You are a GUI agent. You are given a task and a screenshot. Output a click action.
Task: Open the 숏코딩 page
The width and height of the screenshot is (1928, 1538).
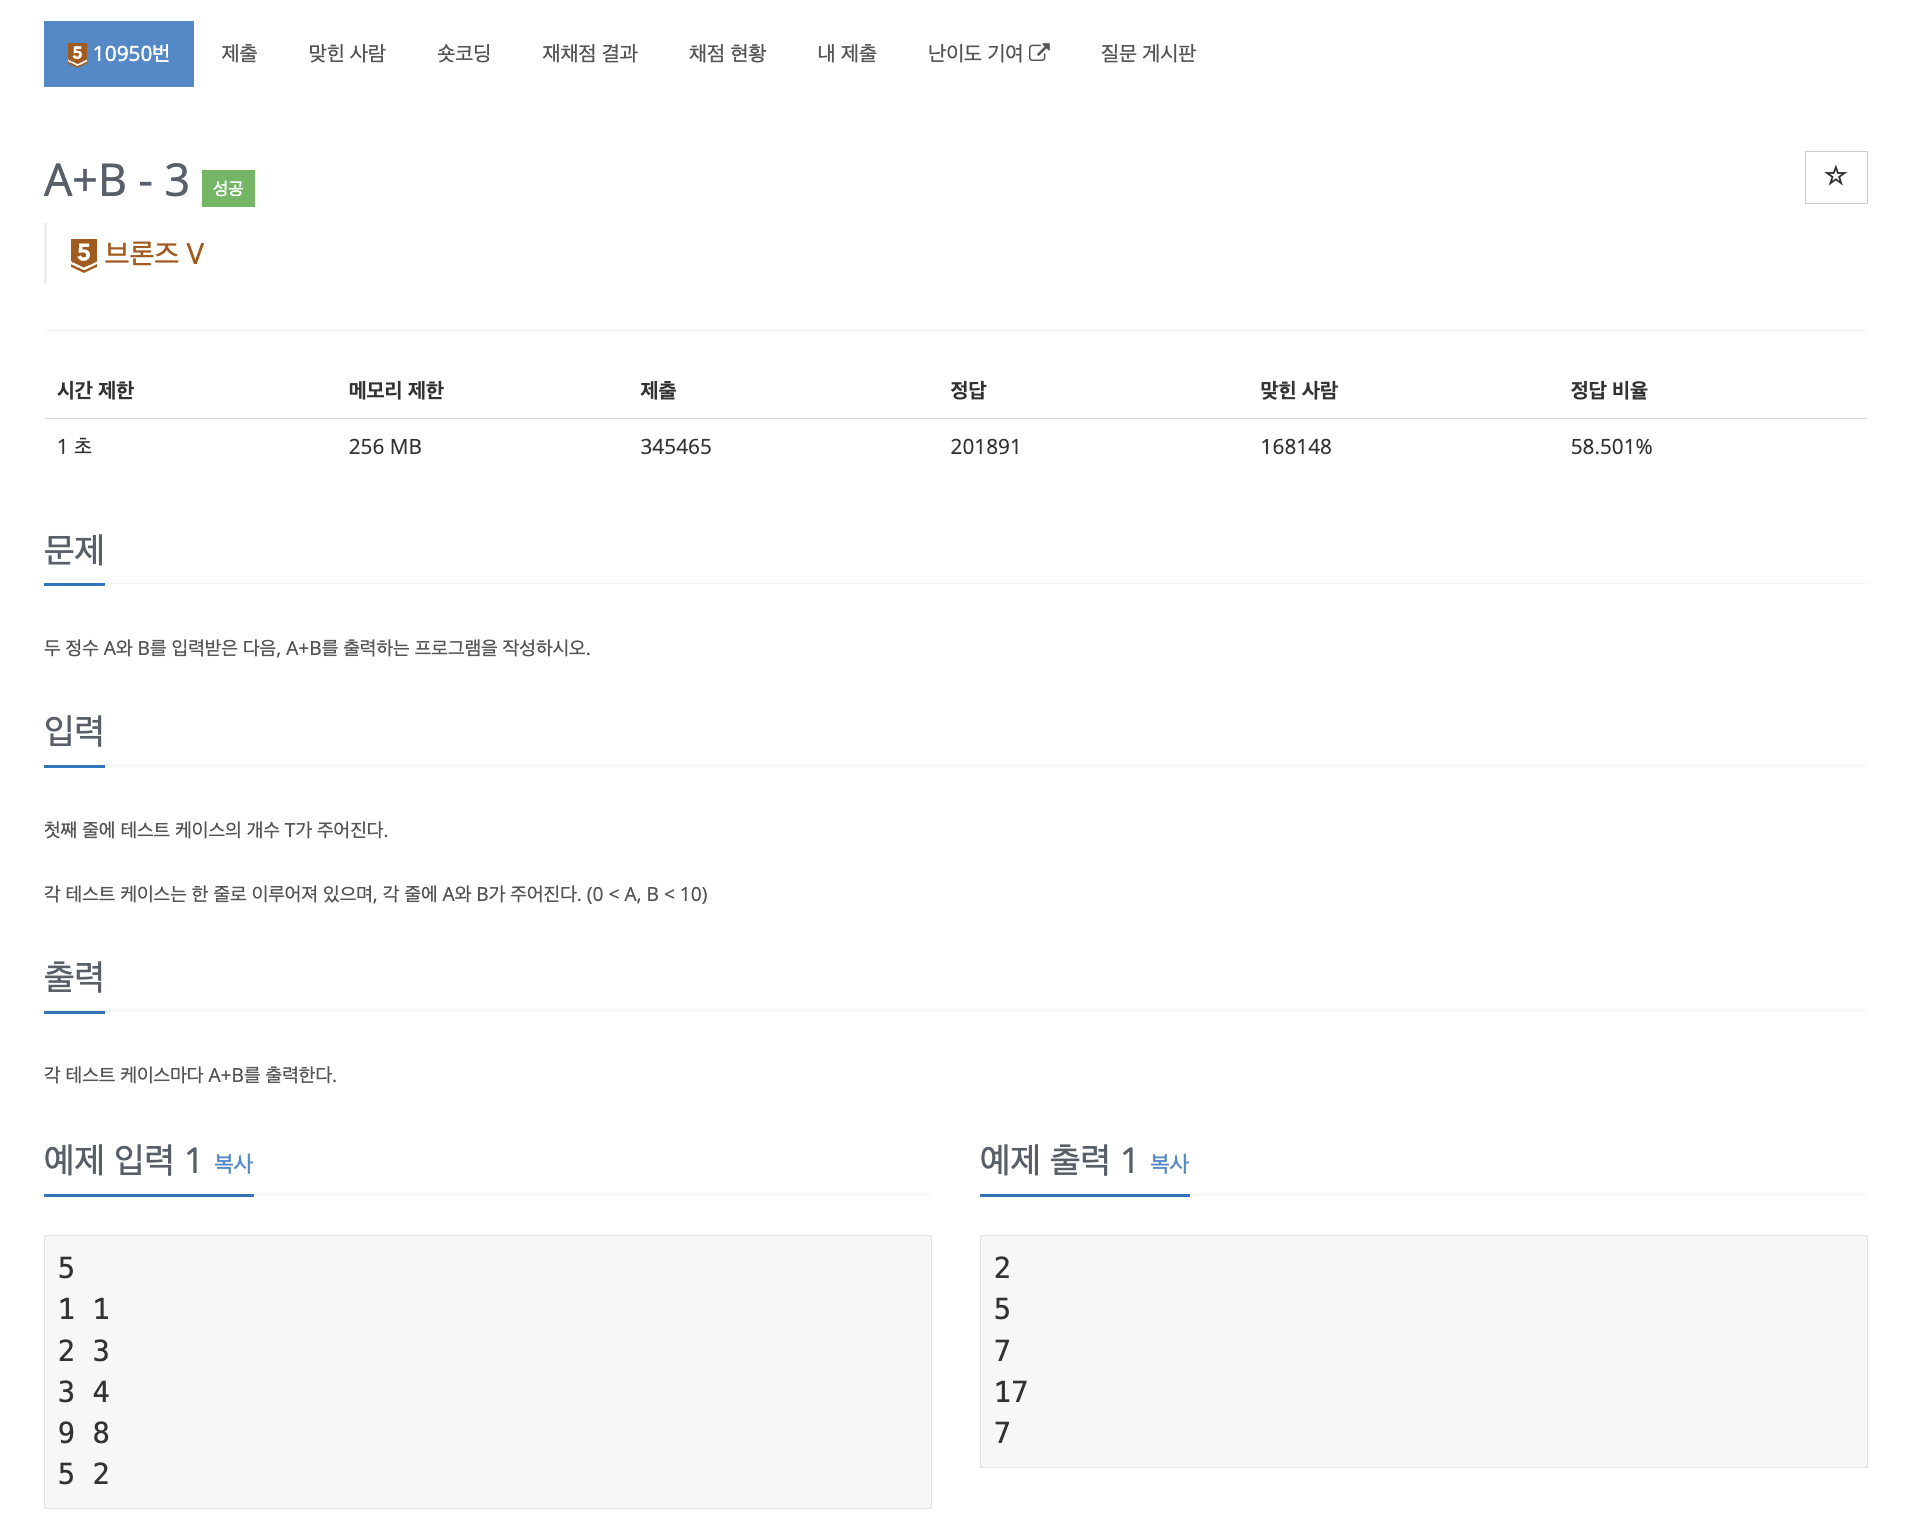point(463,53)
